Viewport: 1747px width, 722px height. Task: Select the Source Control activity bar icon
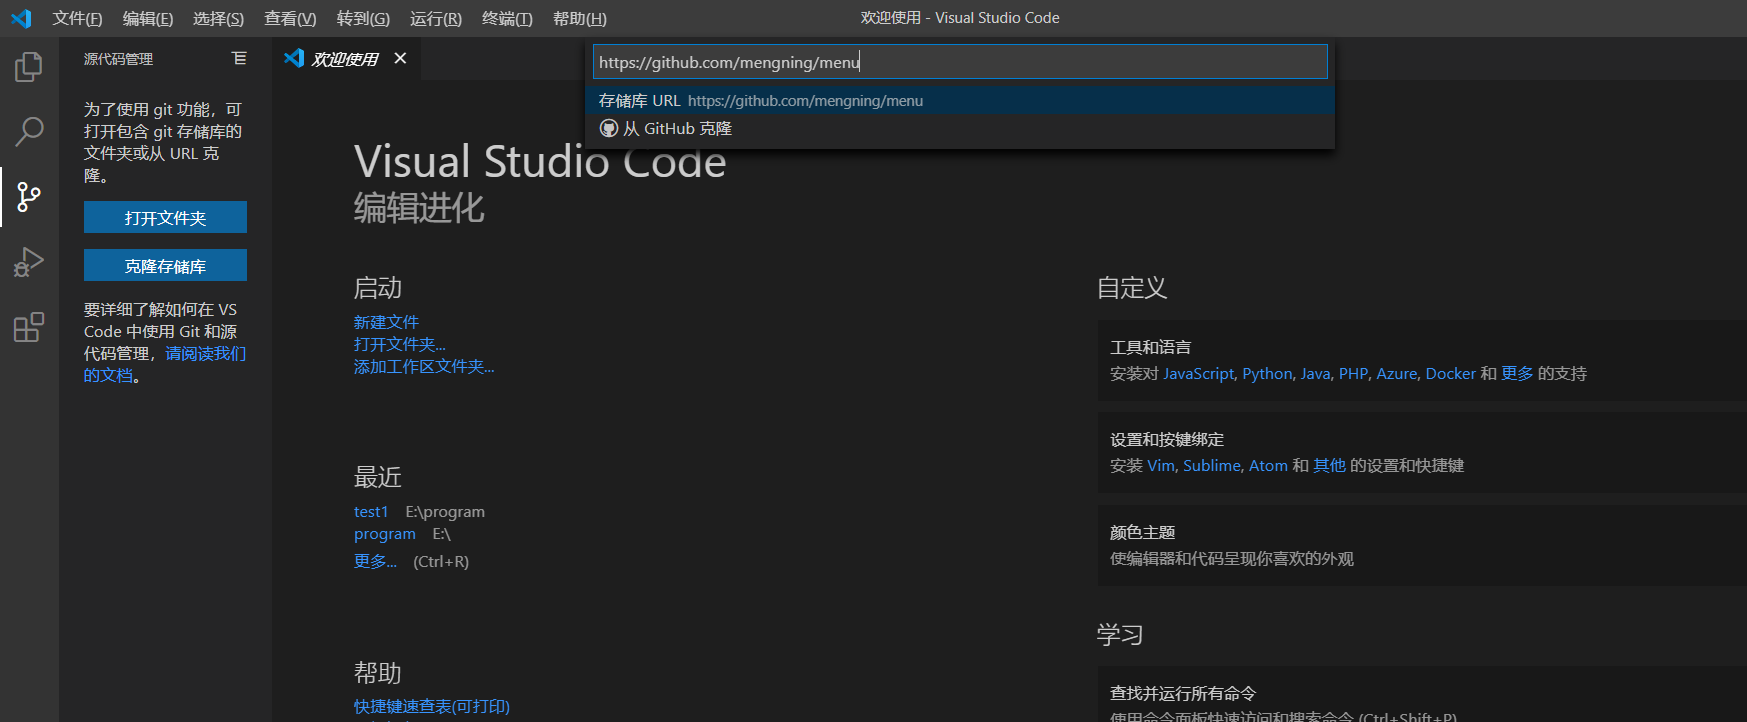point(29,197)
